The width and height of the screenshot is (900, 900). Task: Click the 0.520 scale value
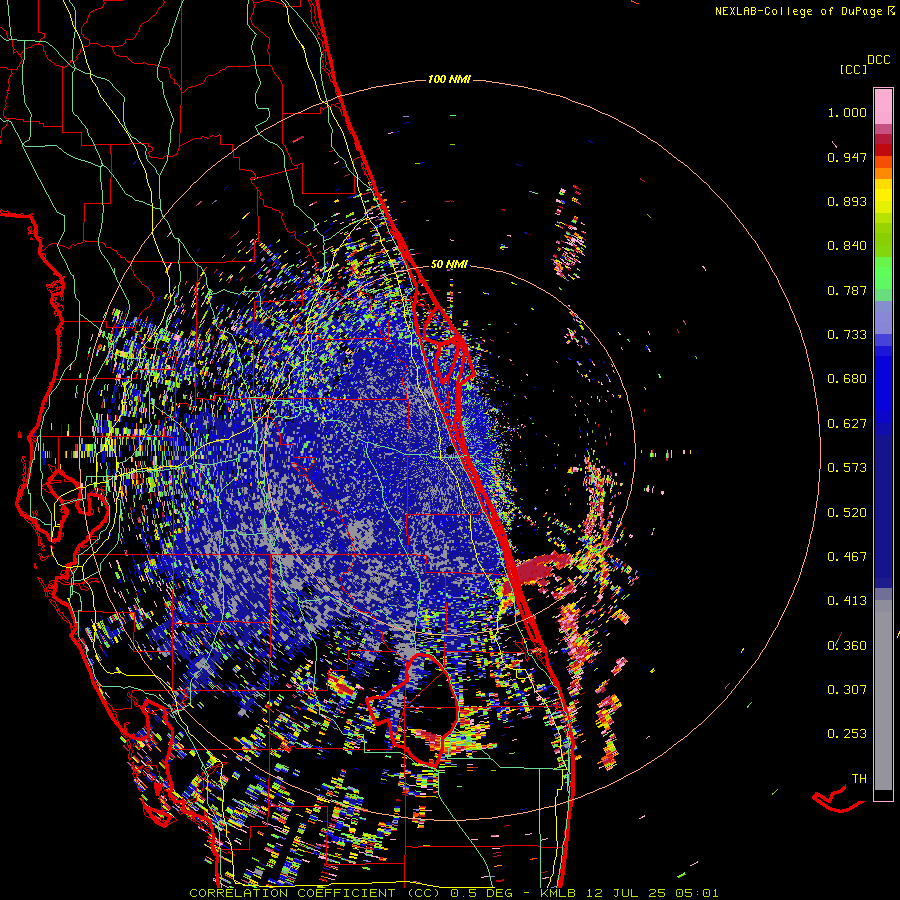[847, 513]
